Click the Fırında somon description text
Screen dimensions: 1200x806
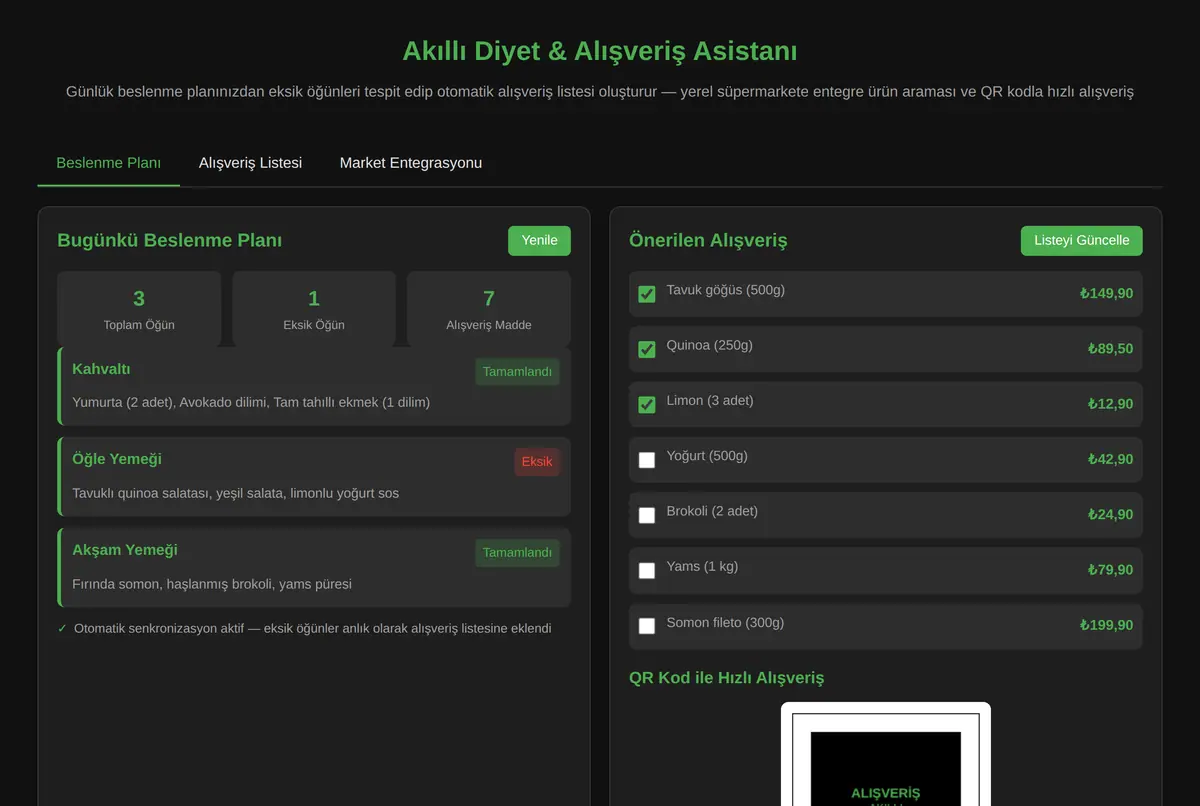point(212,584)
